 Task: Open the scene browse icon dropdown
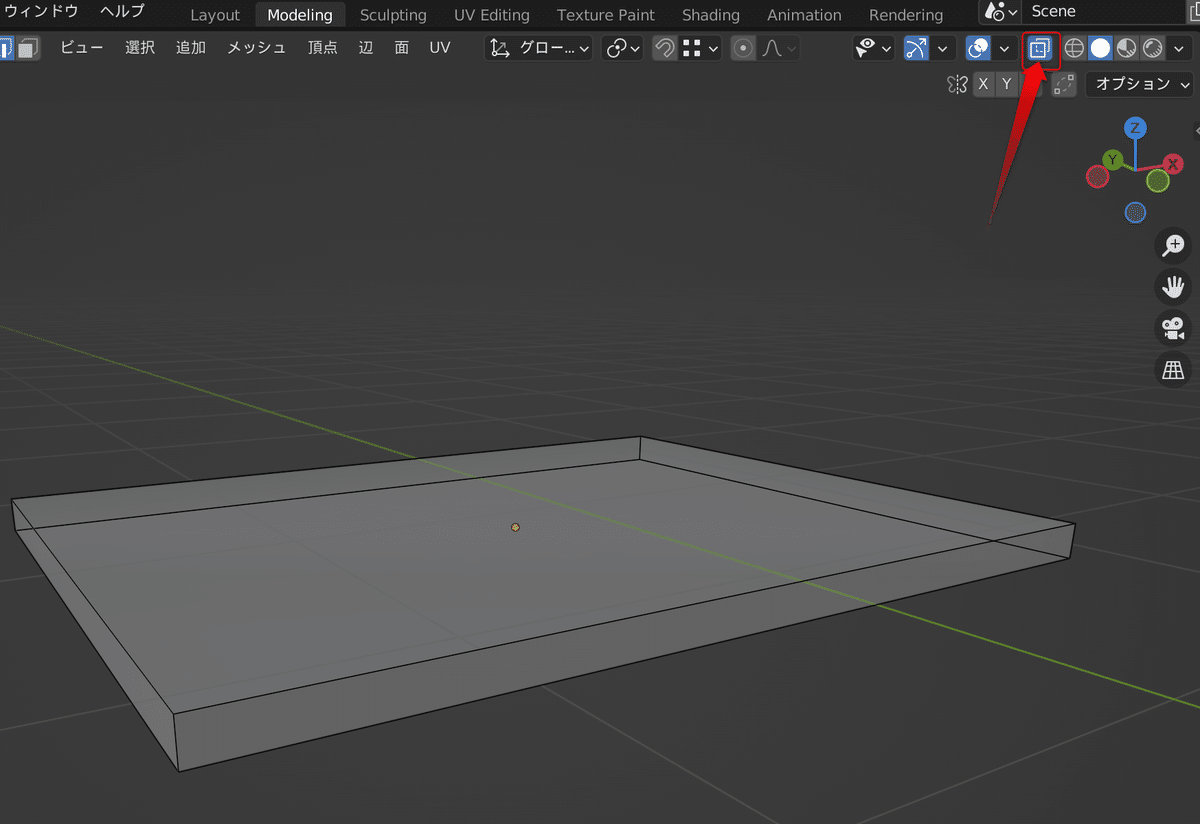point(1001,12)
